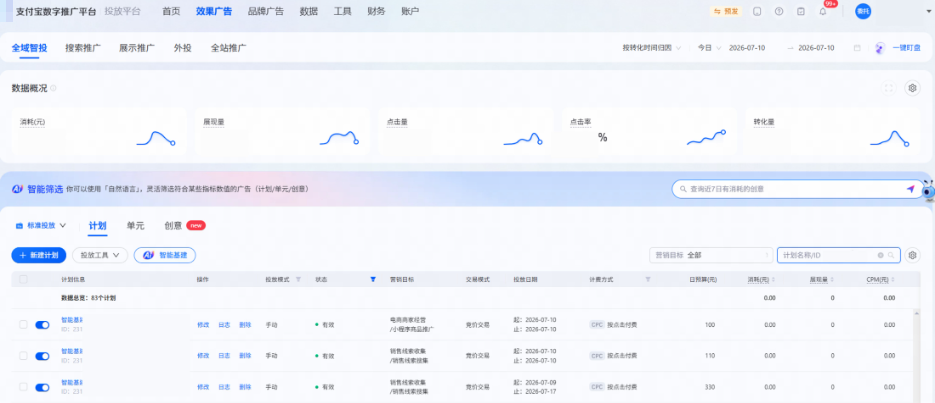The image size is (935, 403).
Task: Open the help question-mark icon
Action: coord(779,11)
